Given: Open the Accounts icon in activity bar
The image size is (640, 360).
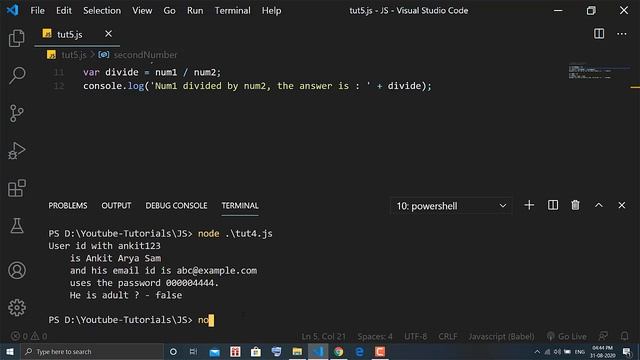Looking at the screenshot, I should tap(17, 270).
